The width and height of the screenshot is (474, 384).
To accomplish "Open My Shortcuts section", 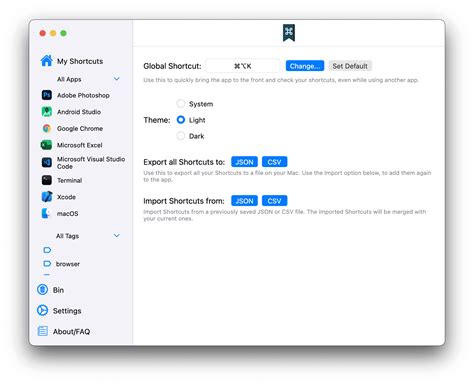I will click(x=80, y=61).
